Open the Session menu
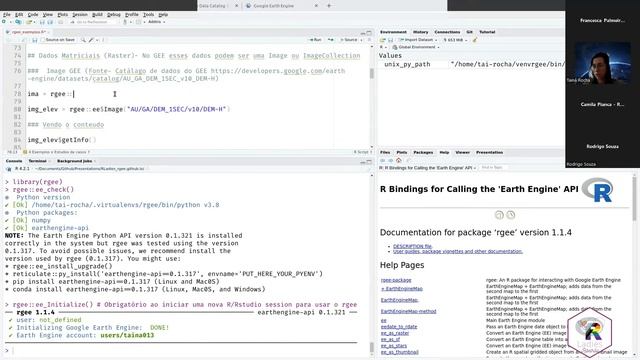640x360 pixels. (80, 15)
